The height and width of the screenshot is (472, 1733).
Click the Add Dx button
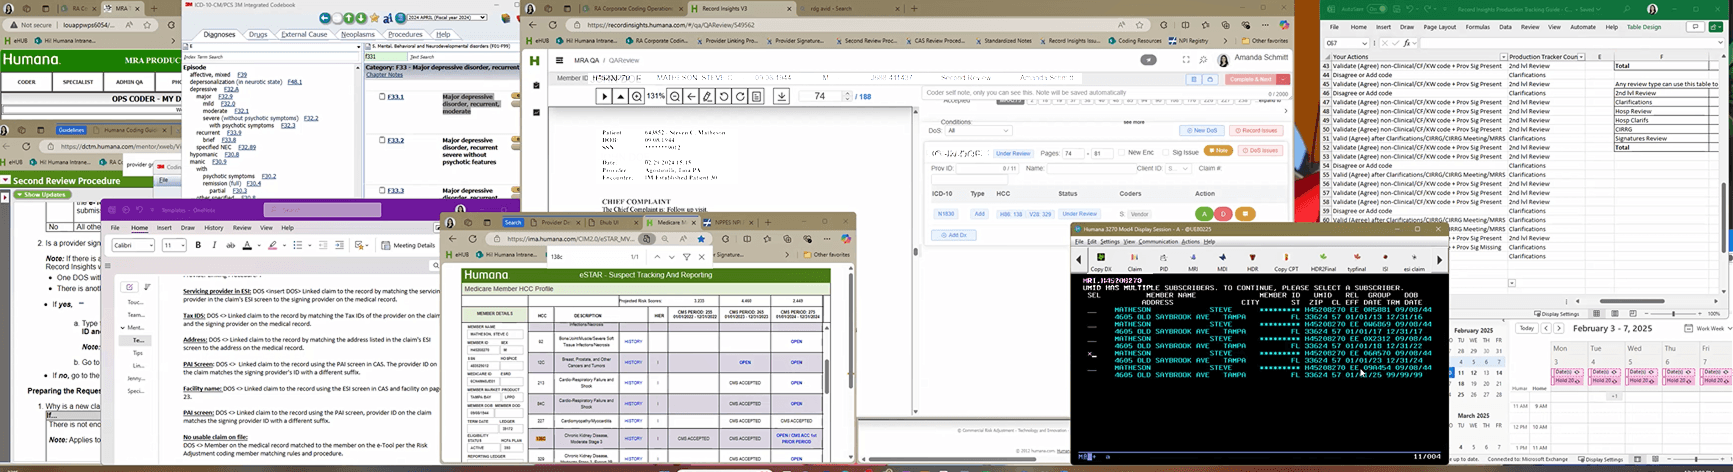coord(953,235)
